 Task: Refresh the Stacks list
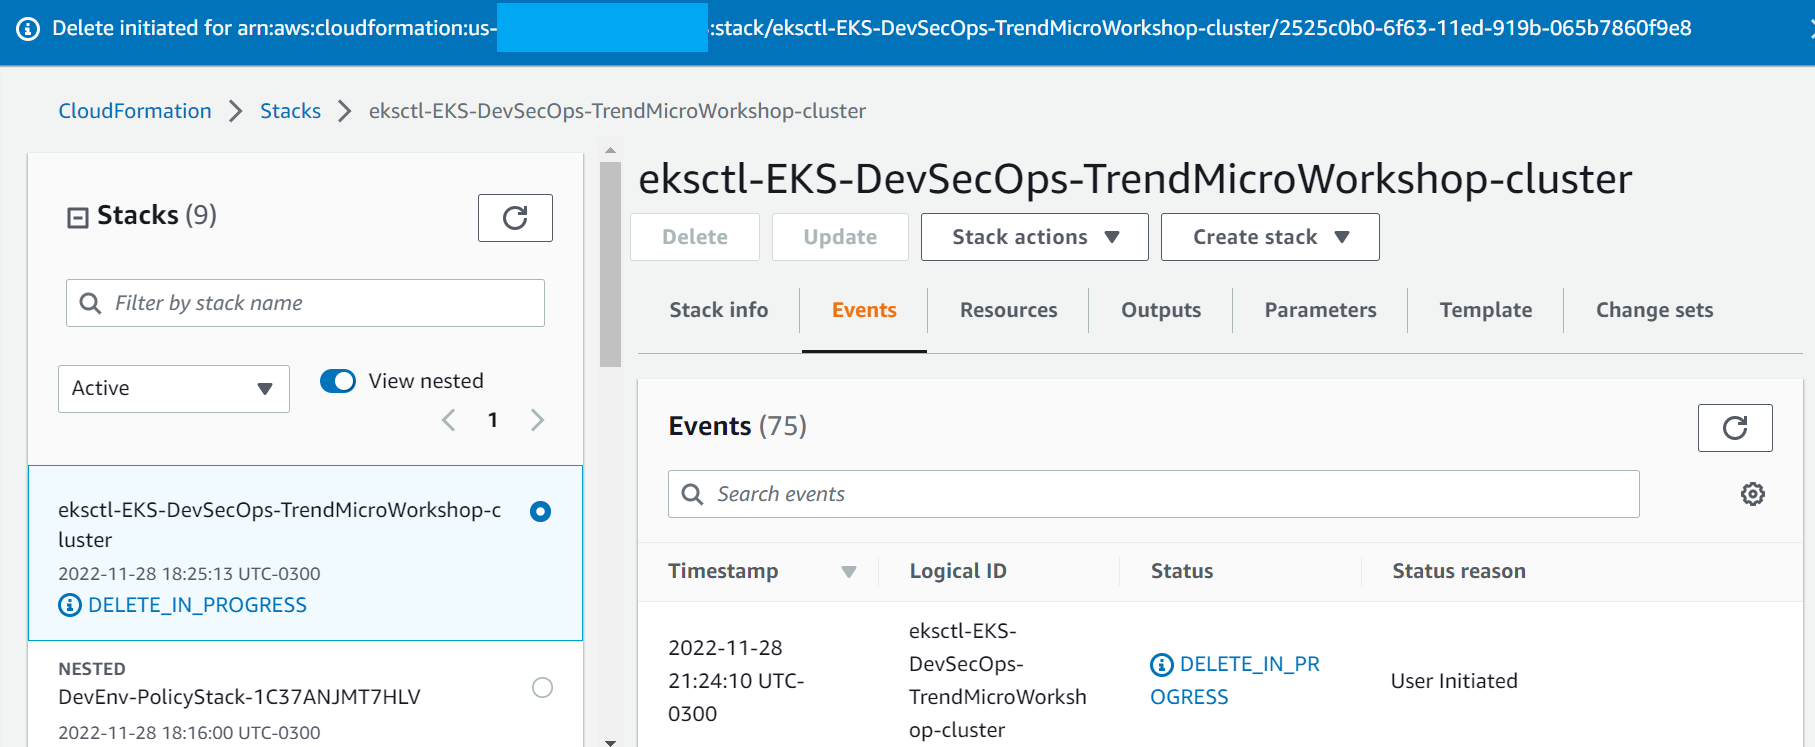point(515,218)
